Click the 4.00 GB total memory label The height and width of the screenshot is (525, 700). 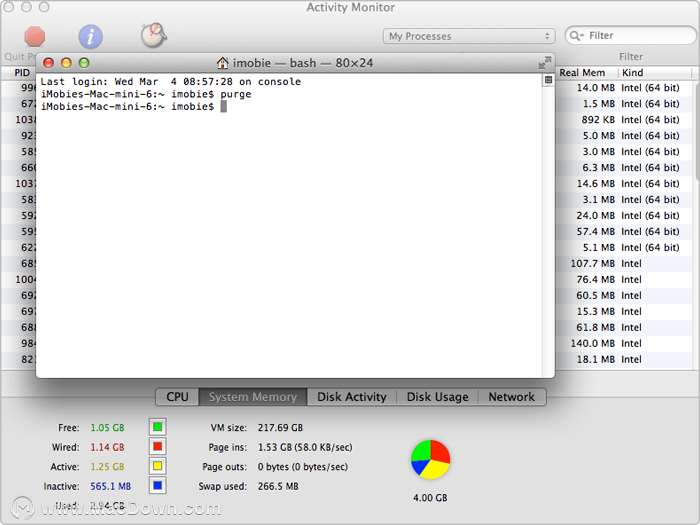[x=430, y=498]
